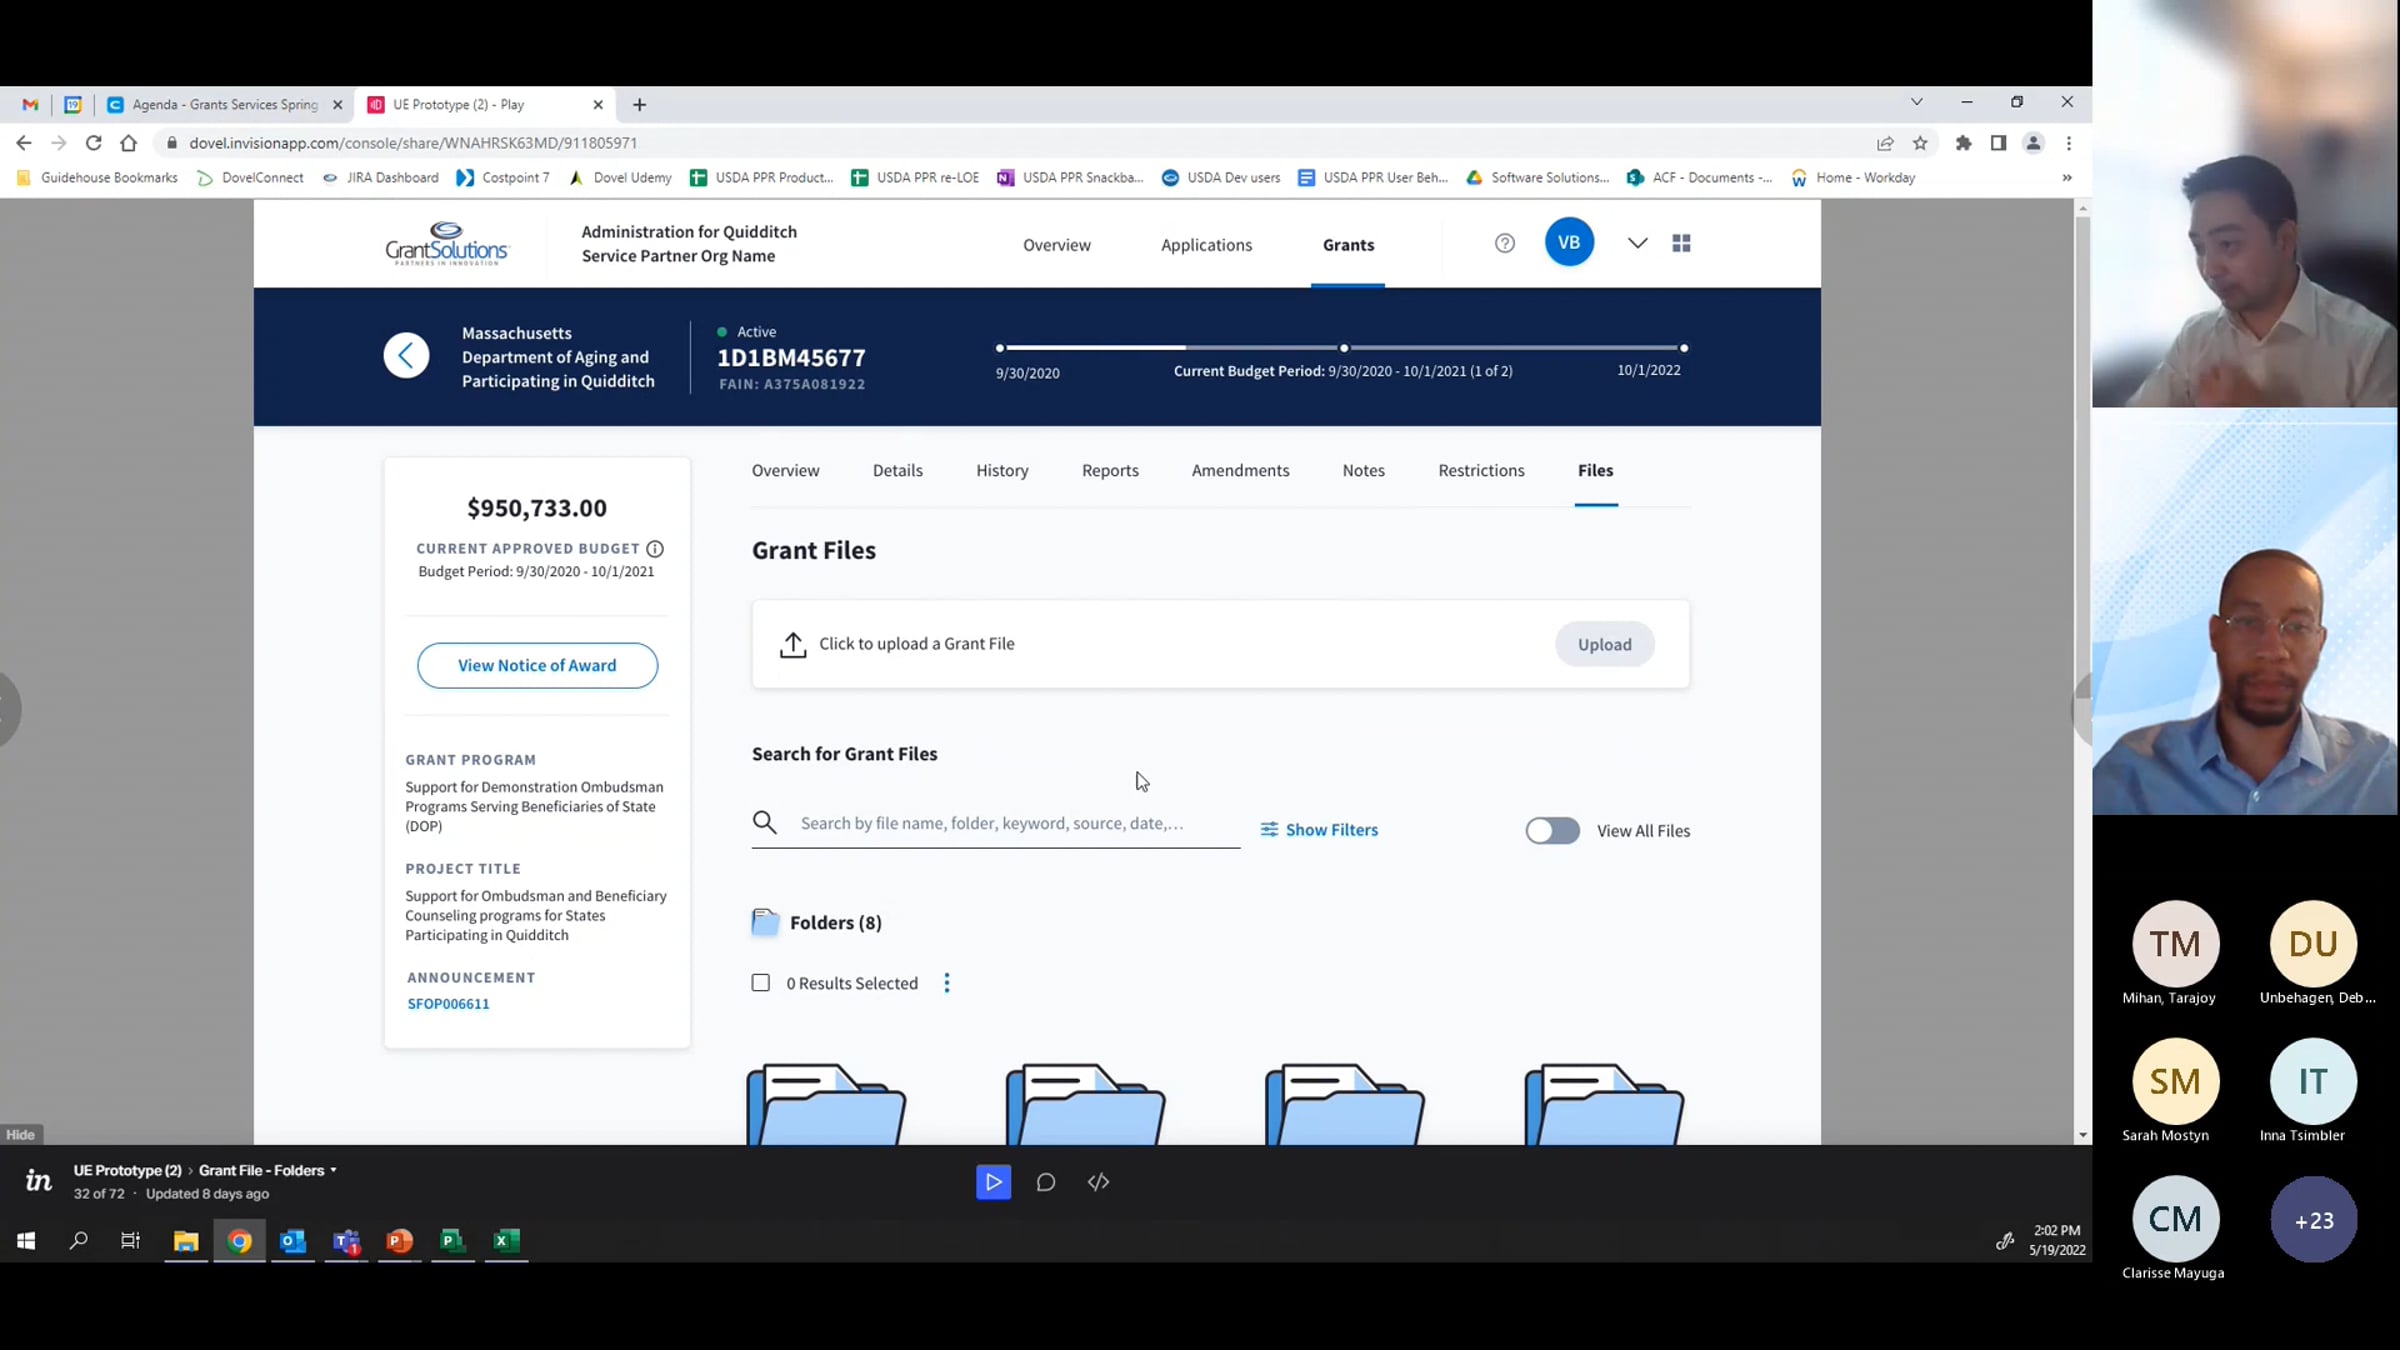Go back using the white circular arrow
Image resolution: width=2400 pixels, height=1350 pixels.
pos(406,355)
